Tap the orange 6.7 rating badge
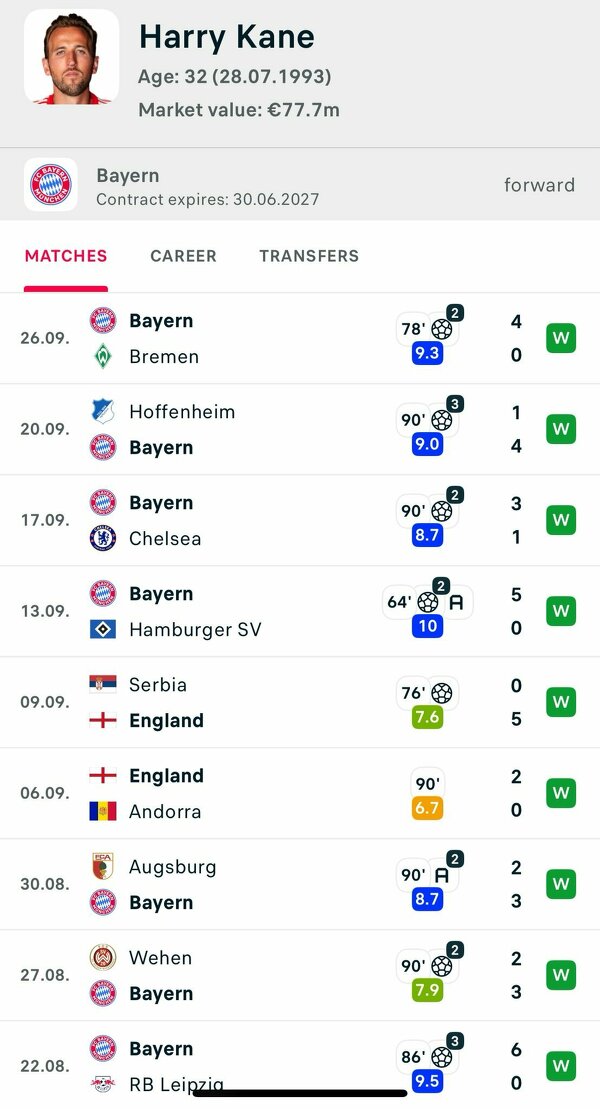The width and height of the screenshot is (600, 1109). tap(427, 808)
